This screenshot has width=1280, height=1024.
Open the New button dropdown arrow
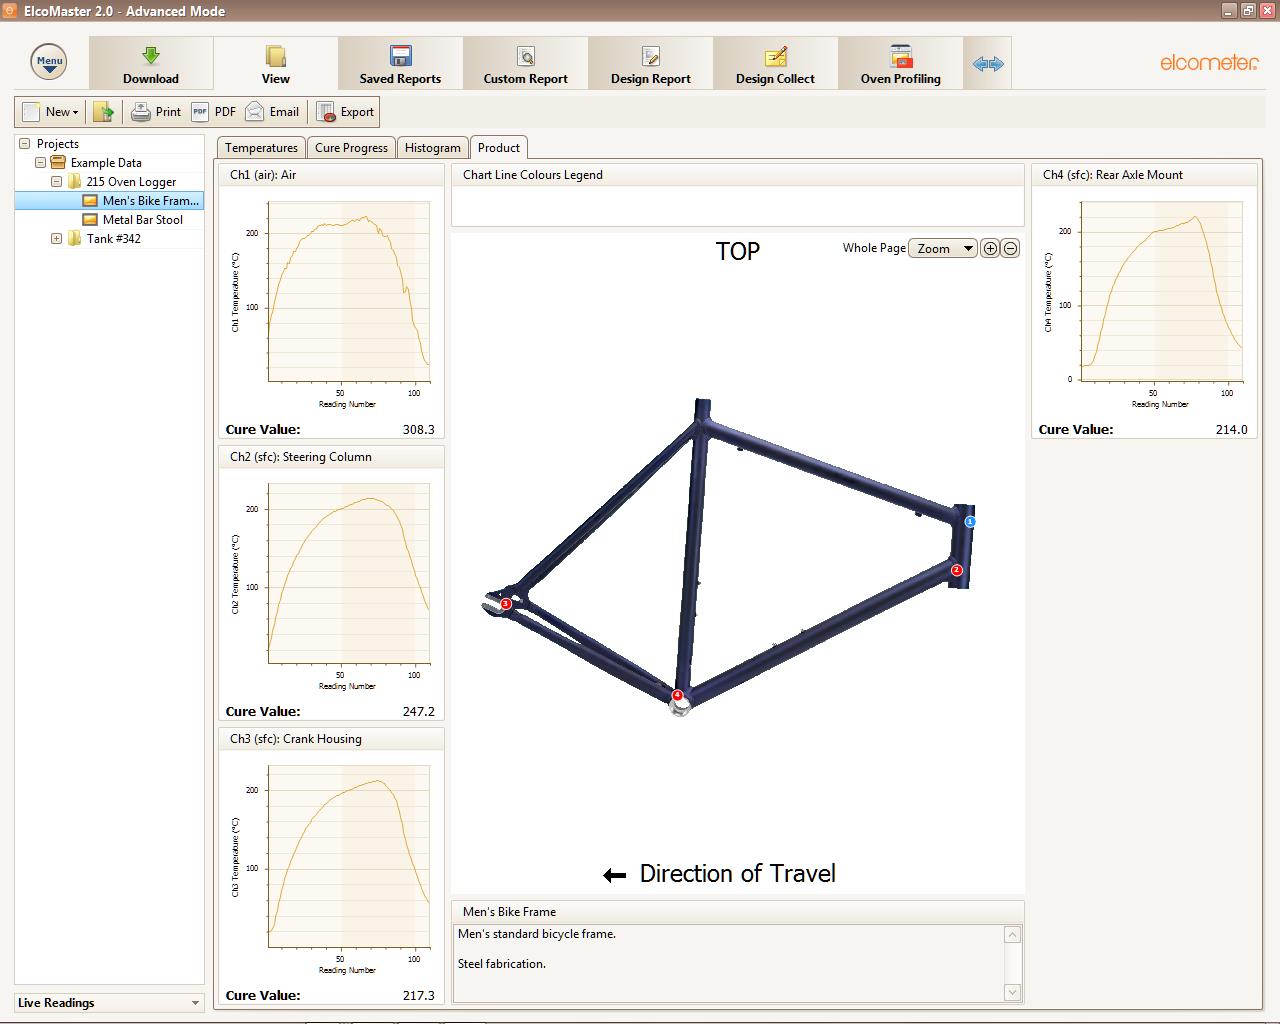tap(75, 113)
